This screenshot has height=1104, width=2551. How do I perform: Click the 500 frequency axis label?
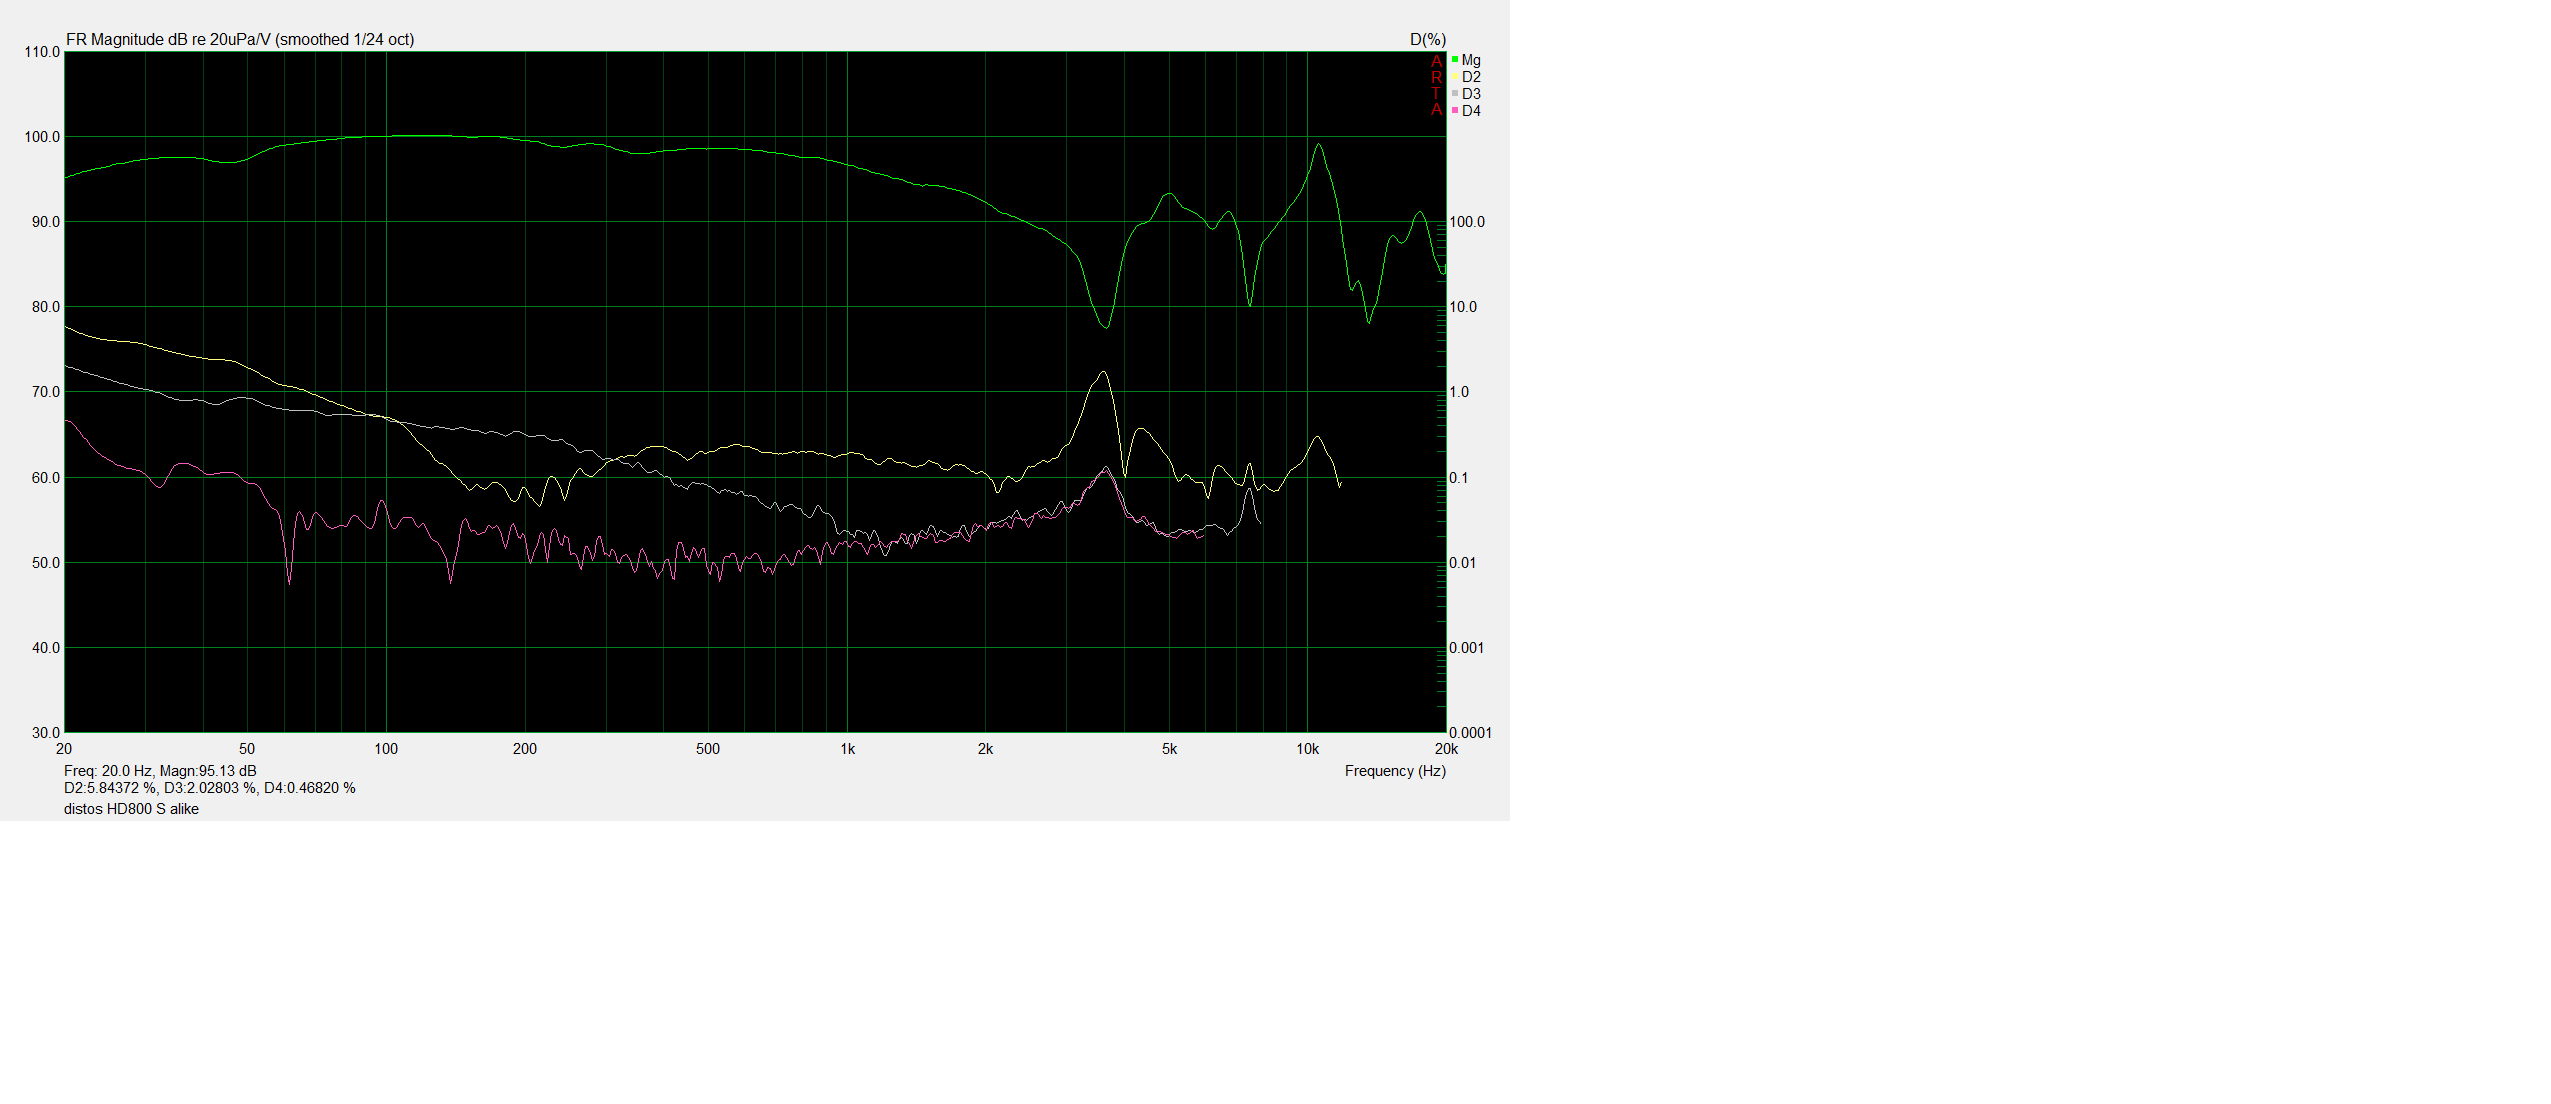(x=708, y=749)
